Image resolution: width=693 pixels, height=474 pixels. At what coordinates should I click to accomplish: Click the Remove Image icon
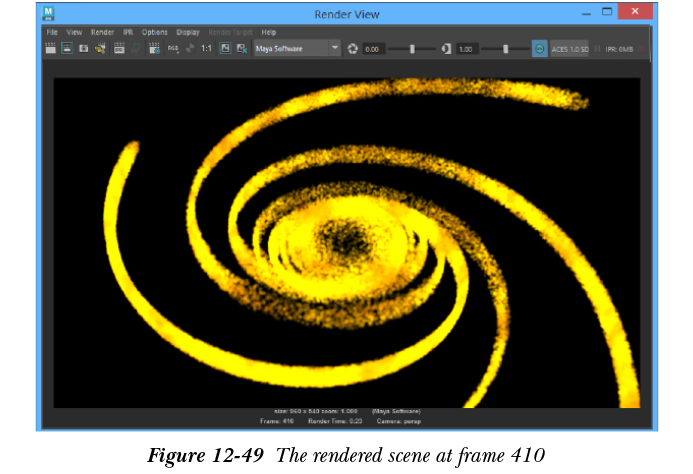pos(241,48)
